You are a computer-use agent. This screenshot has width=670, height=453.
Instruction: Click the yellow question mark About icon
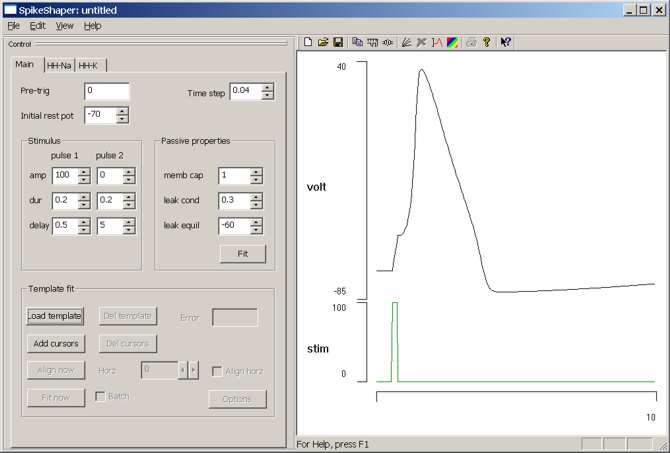pyautogui.click(x=487, y=43)
